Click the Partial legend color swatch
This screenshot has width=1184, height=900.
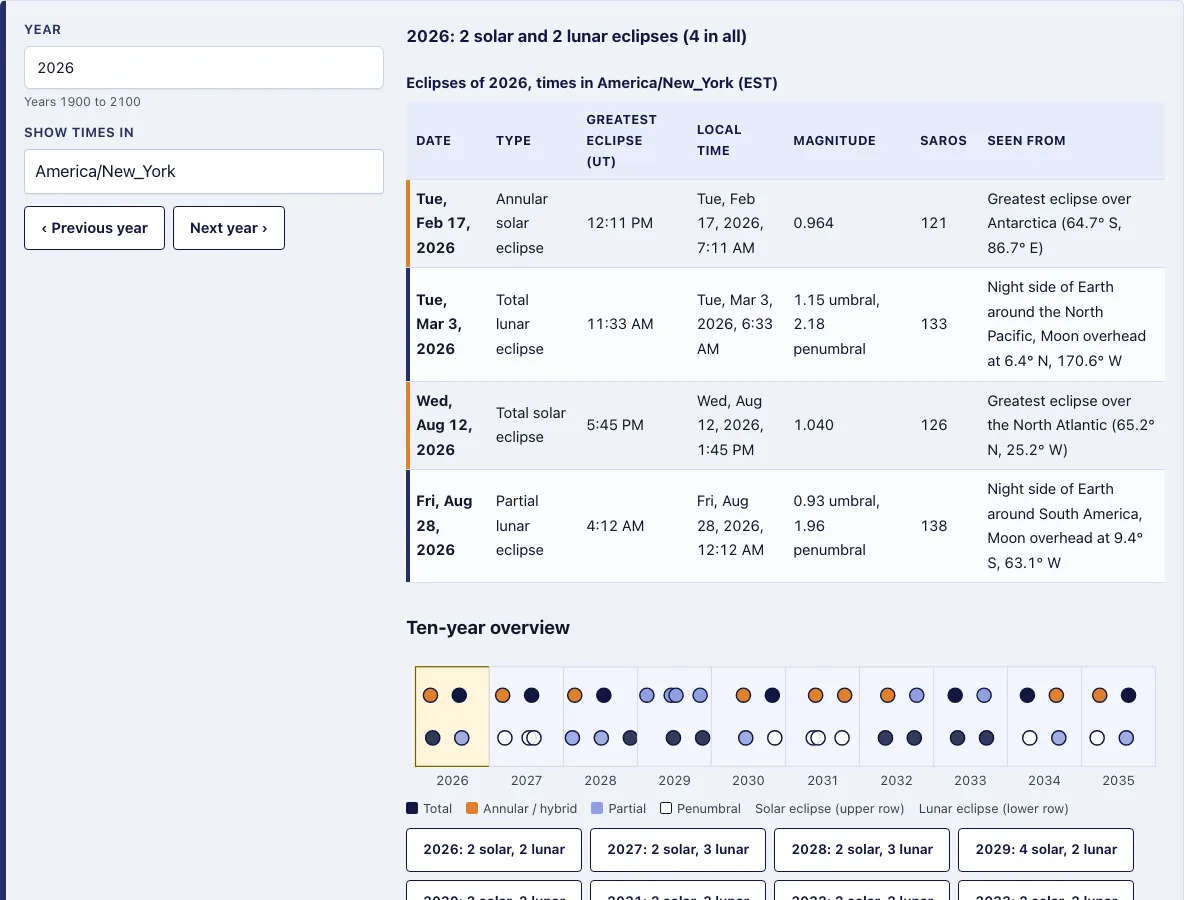pyautogui.click(x=597, y=808)
